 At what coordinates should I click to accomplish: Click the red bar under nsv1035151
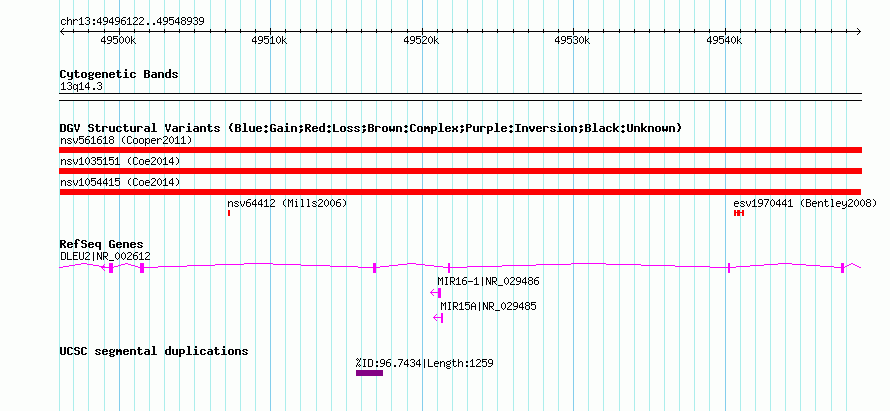coord(460,171)
